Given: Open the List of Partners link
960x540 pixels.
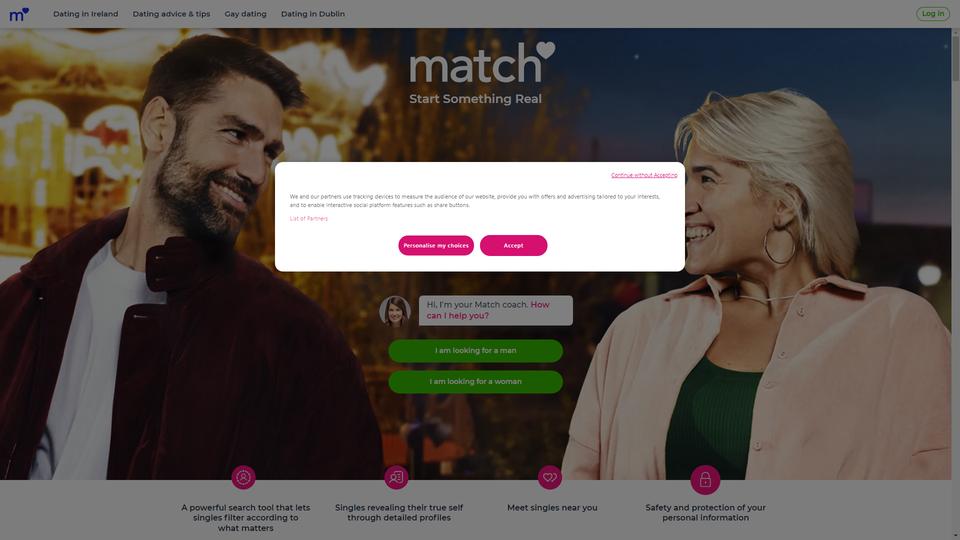Looking at the screenshot, I should click(x=309, y=219).
